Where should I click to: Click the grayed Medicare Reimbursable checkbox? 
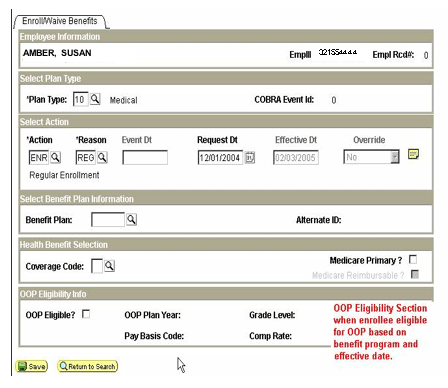click(x=415, y=274)
